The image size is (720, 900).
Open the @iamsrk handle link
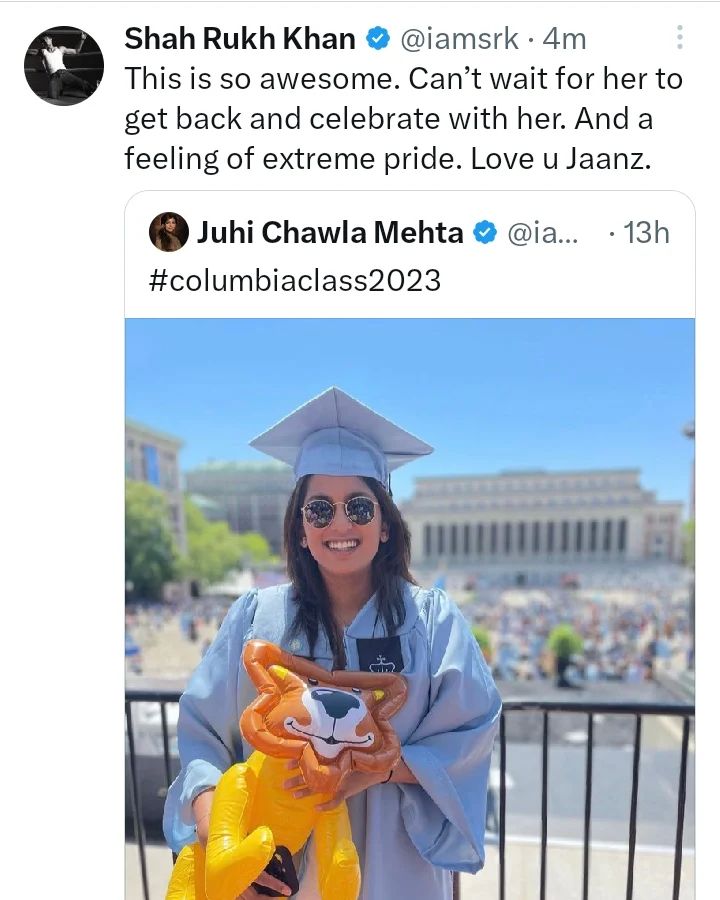click(459, 39)
